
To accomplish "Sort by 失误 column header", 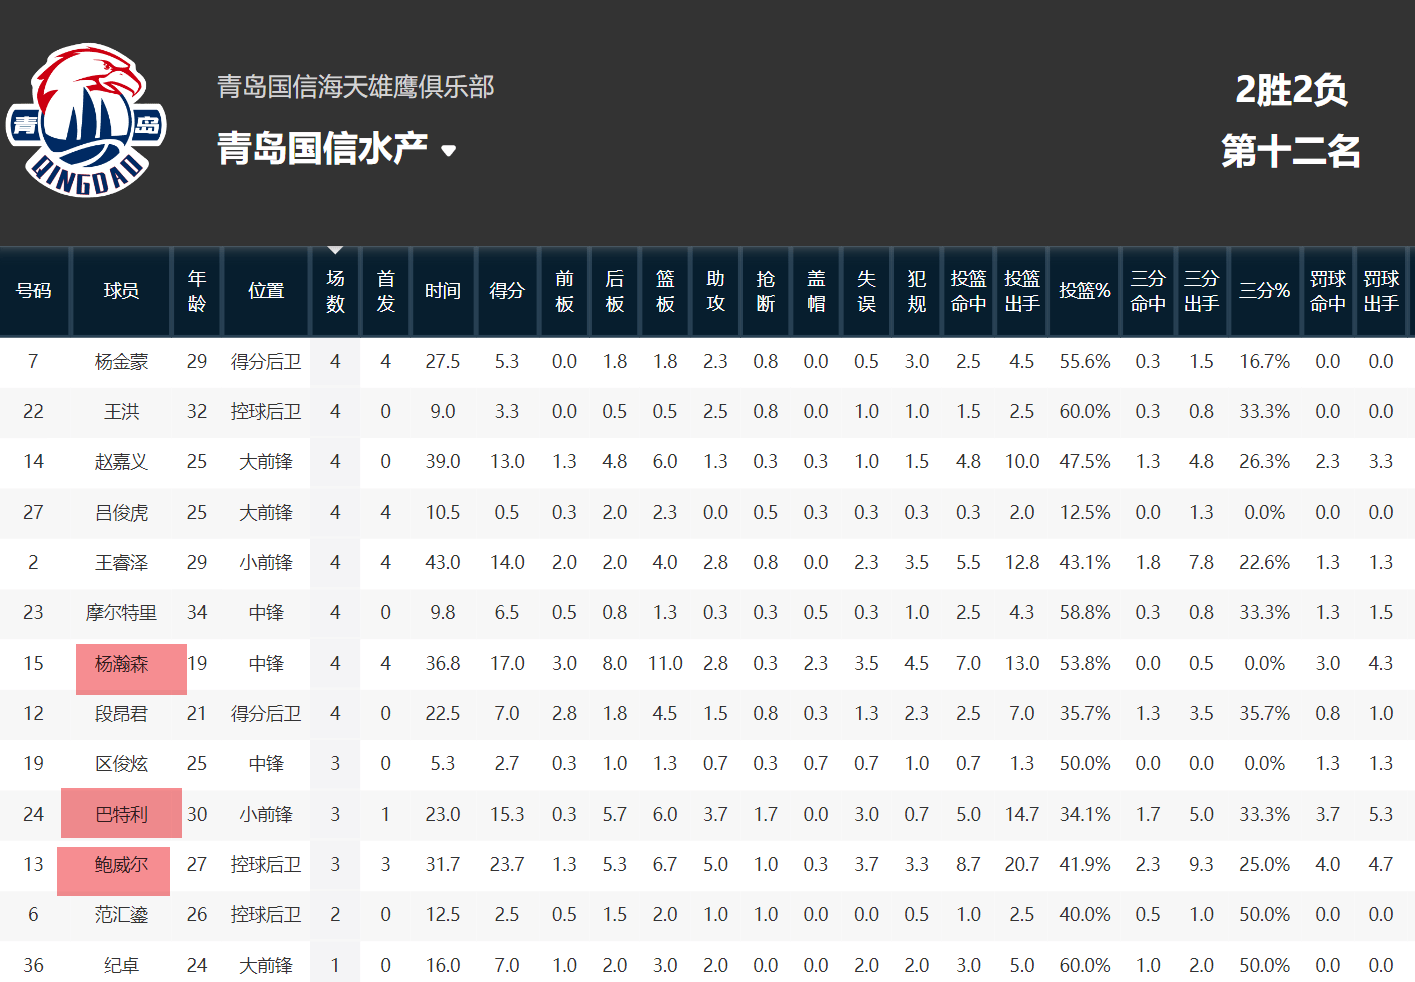I will point(866,291).
